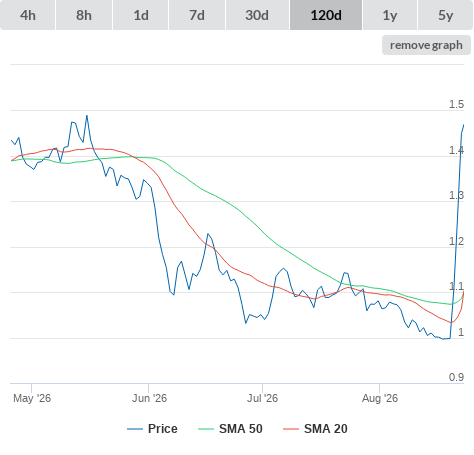
Task: Click the green SMA 50 legend marker
Action: [206, 429]
